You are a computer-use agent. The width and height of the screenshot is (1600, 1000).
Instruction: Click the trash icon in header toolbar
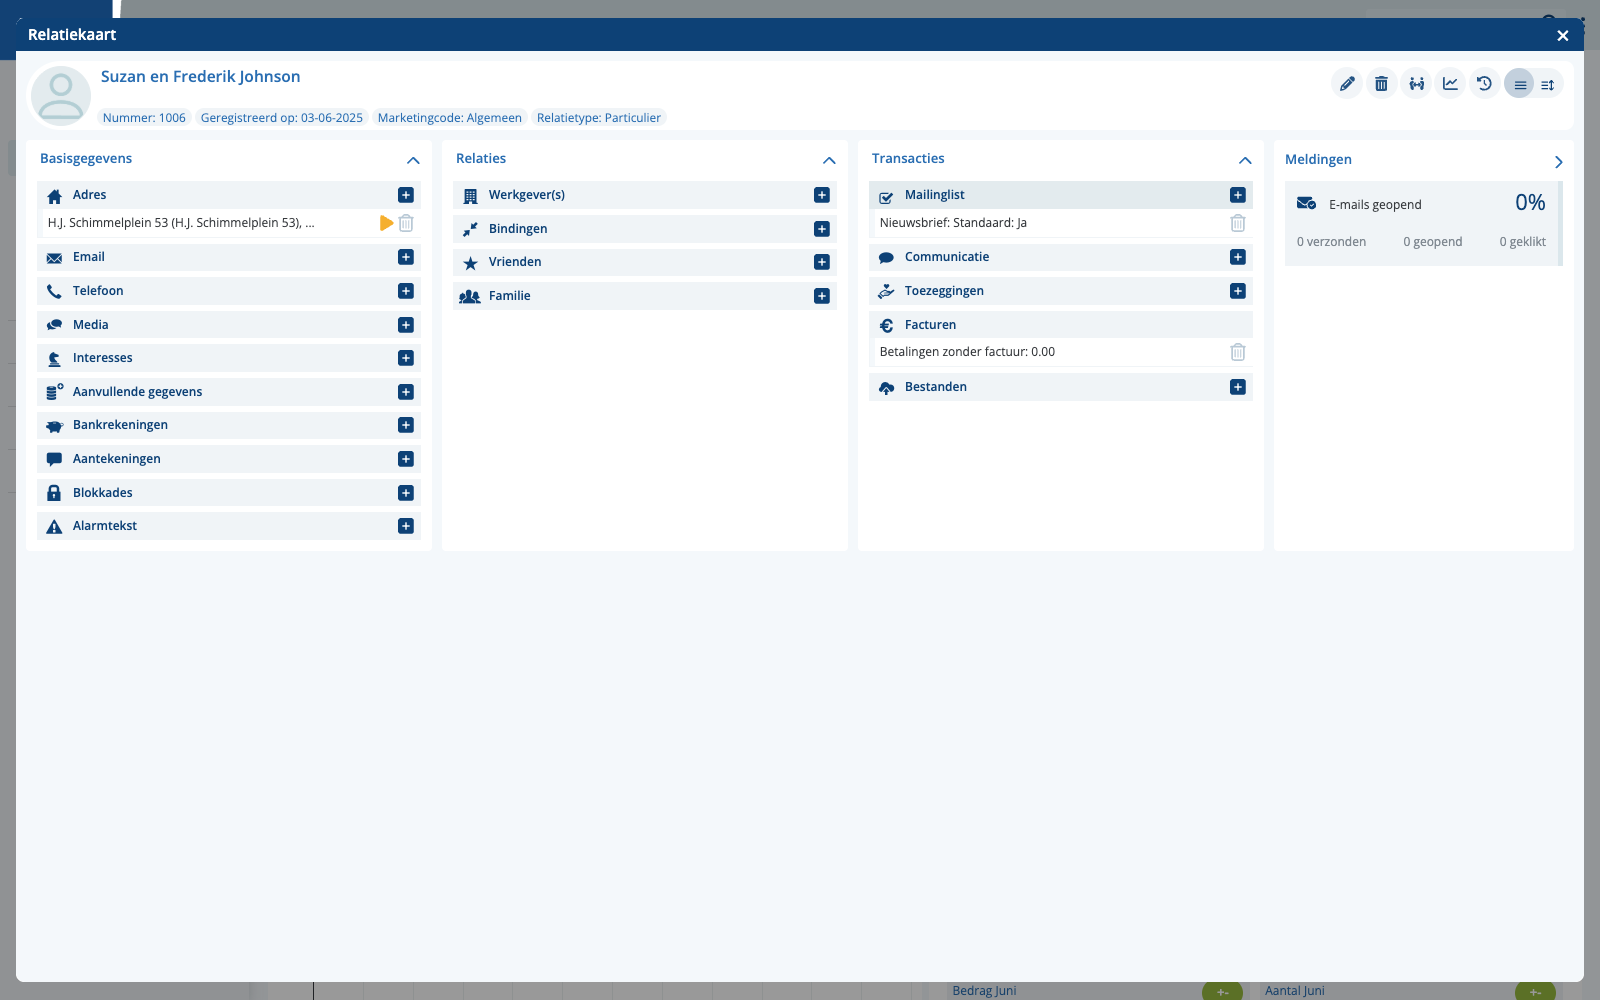1381,84
